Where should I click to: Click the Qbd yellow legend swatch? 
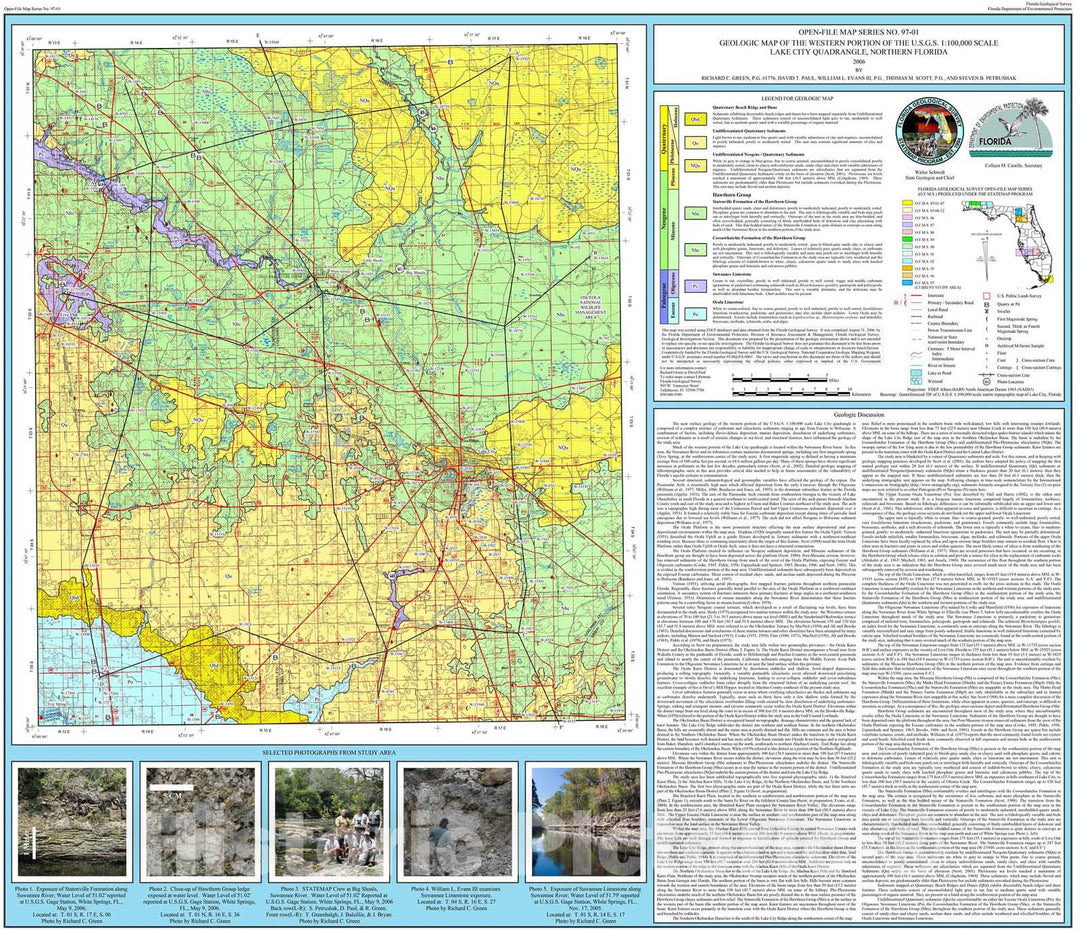click(x=694, y=118)
